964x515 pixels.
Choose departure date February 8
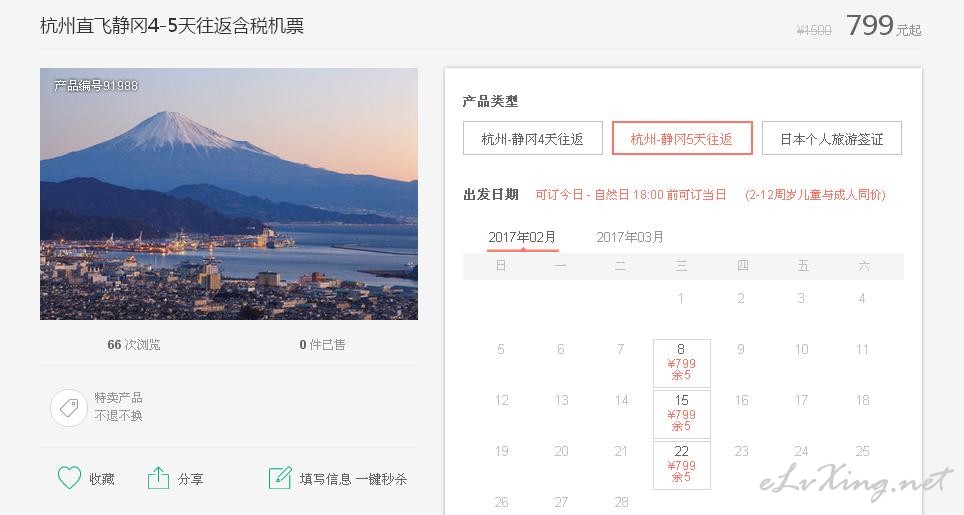682,363
